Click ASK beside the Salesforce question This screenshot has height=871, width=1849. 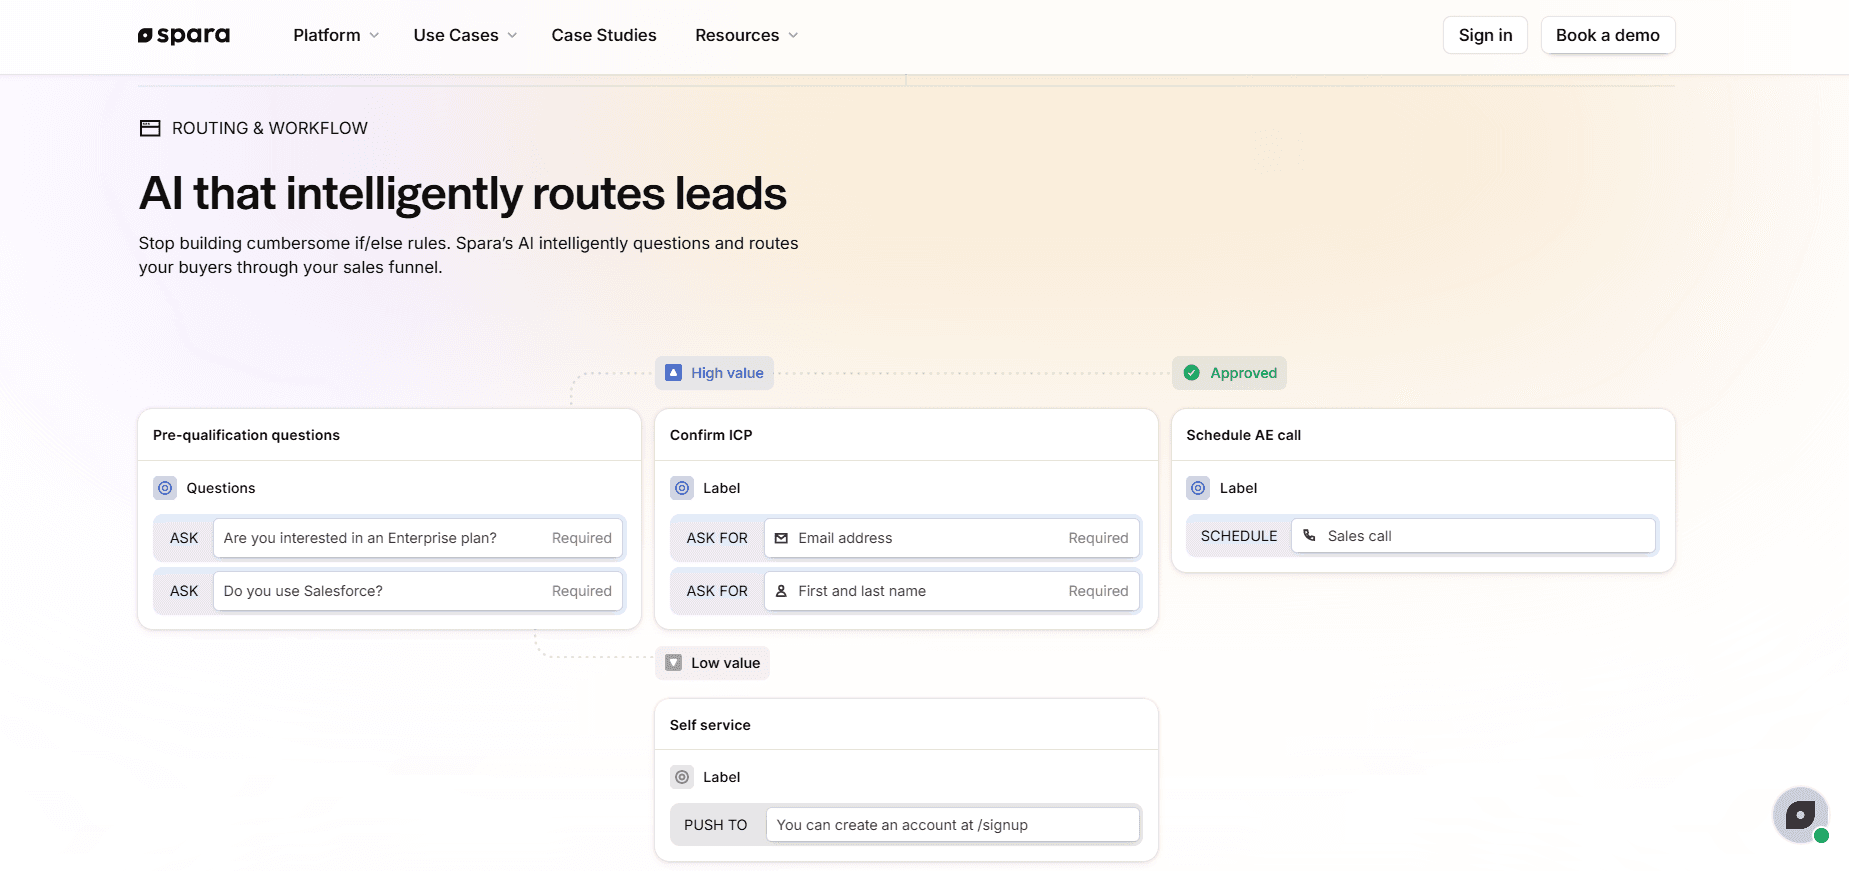(184, 591)
